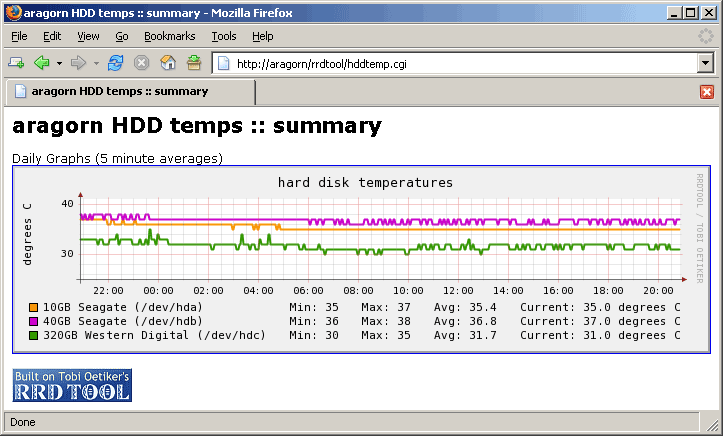
Task: Click the "degrees C" axis label
Action: [28, 234]
